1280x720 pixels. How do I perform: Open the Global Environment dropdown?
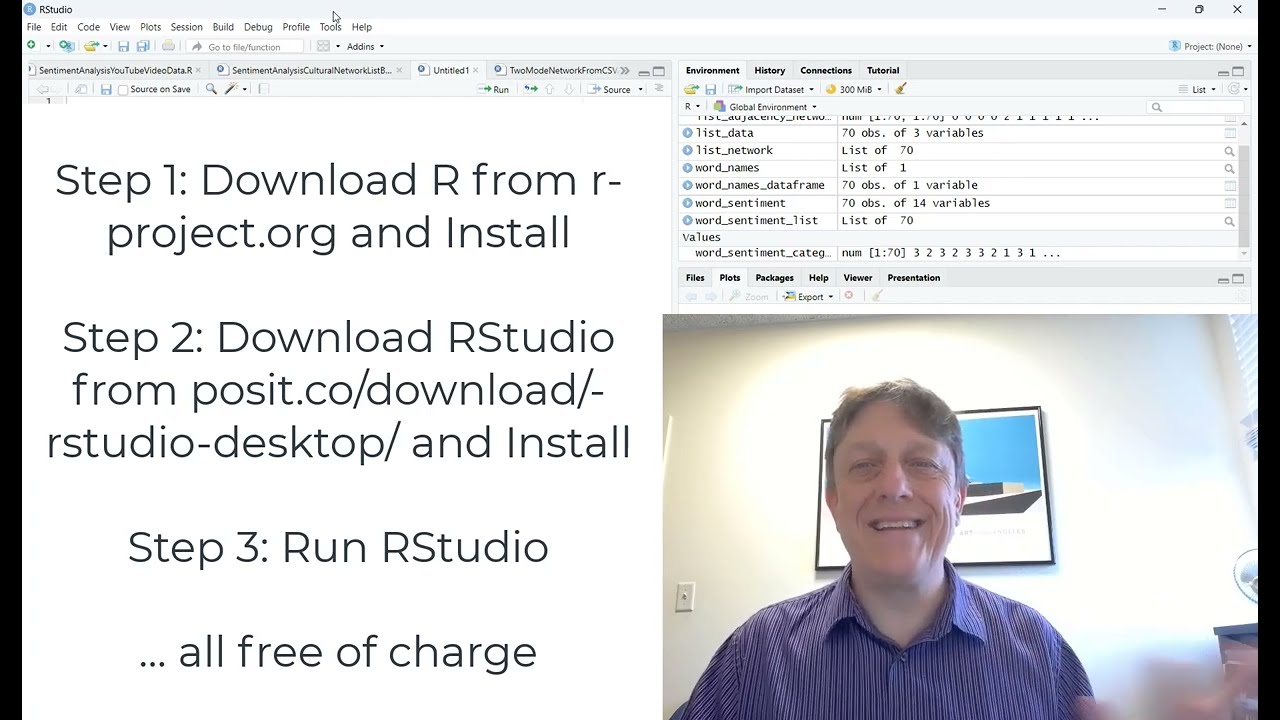coord(766,107)
